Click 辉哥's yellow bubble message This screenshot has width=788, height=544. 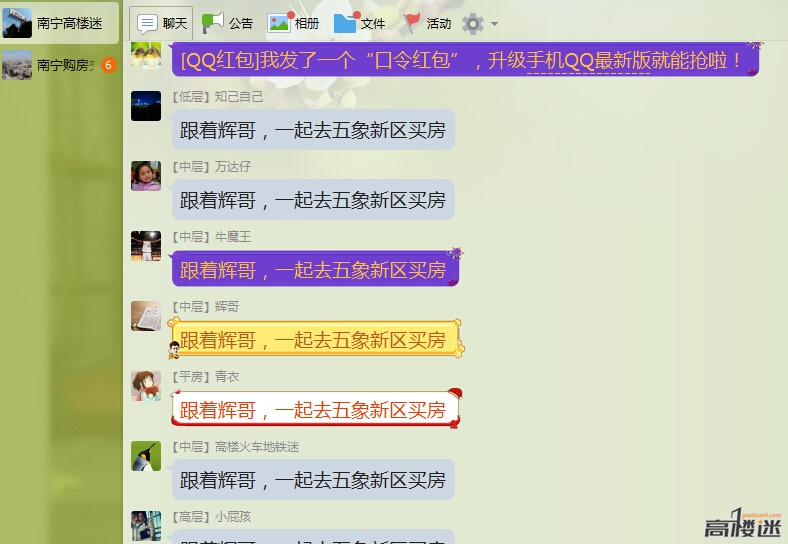coord(316,340)
